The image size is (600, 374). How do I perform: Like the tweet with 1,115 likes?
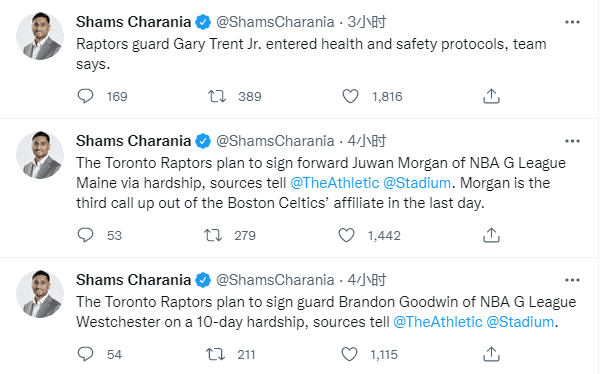(349, 354)
